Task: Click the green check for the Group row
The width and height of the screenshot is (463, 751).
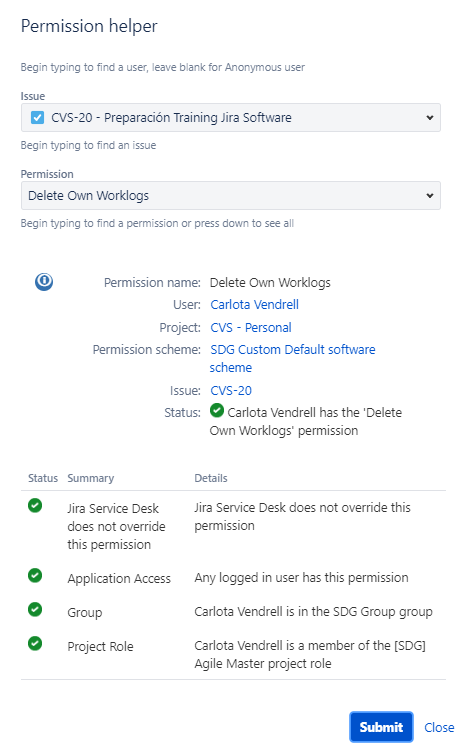Action: point(35,609)
